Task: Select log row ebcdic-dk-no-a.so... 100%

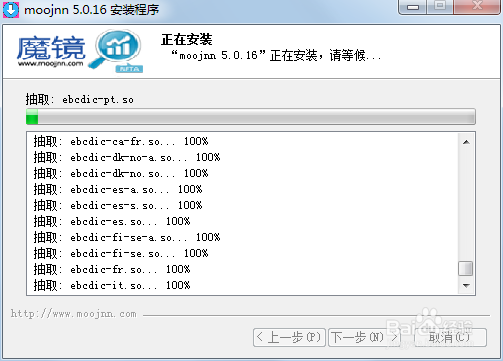Action: pyautogui.click(x=127, y=157)
